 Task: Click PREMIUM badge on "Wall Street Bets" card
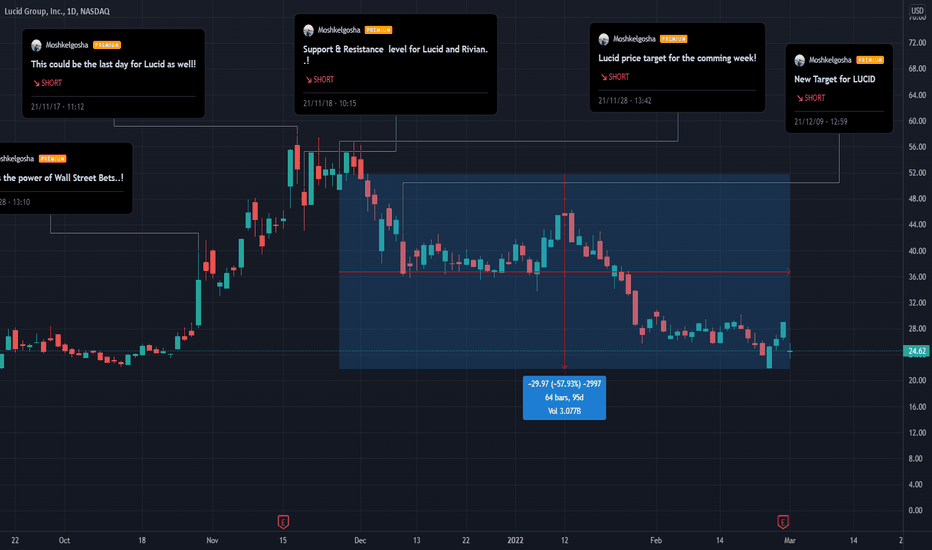pos(52,159)
